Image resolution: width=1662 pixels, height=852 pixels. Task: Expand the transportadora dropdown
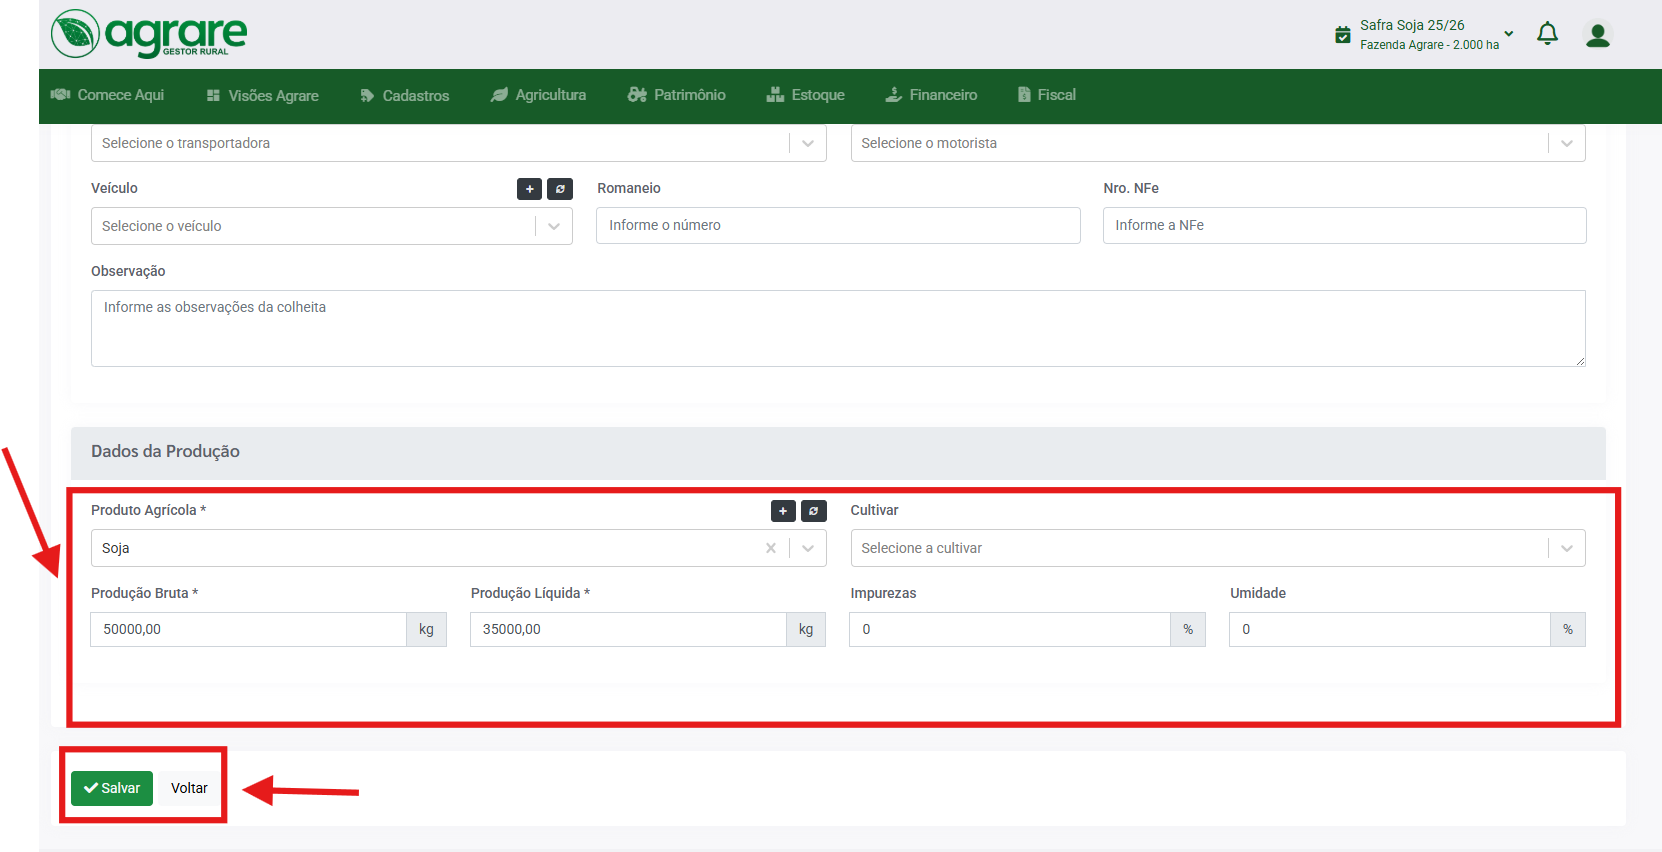tap(808, 143)
